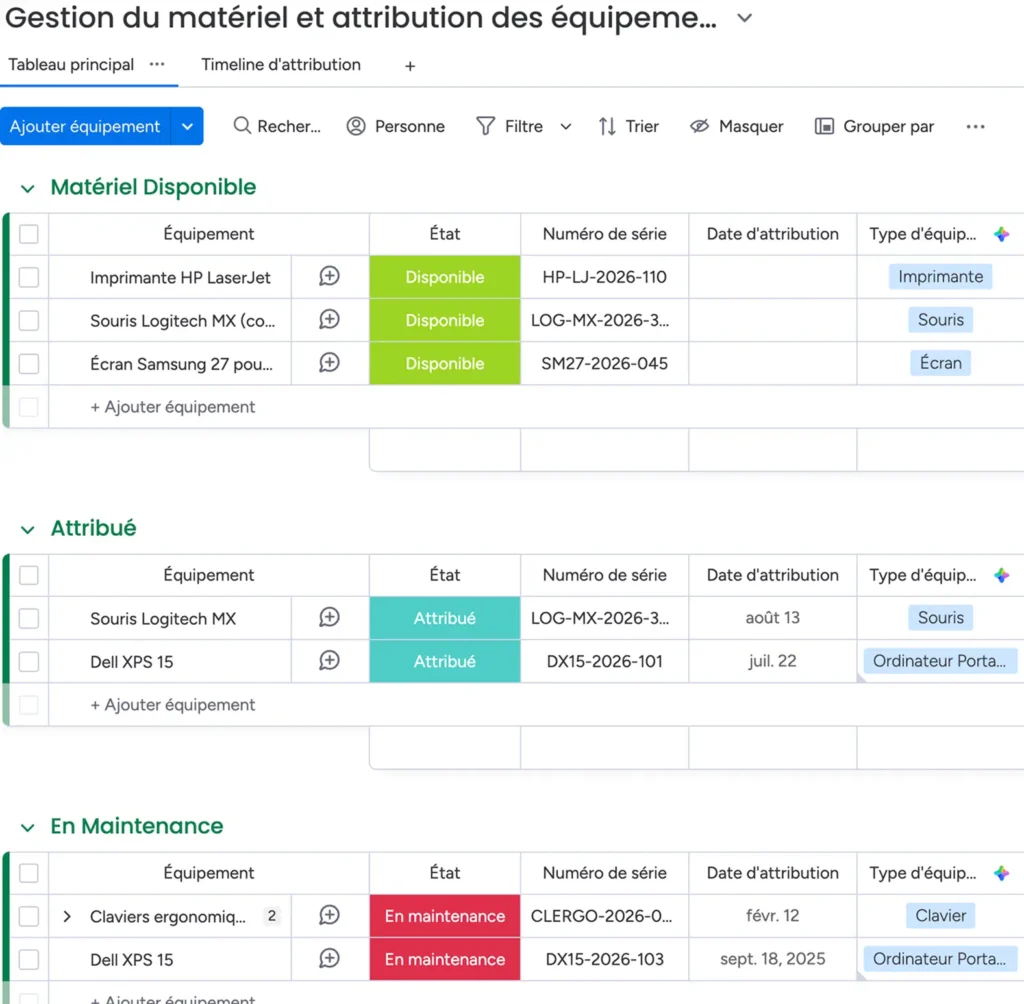The image size is (1024, 1004).
Task: Open conversation for Claviers ergonomiq... row
Action: coord(329,915)
